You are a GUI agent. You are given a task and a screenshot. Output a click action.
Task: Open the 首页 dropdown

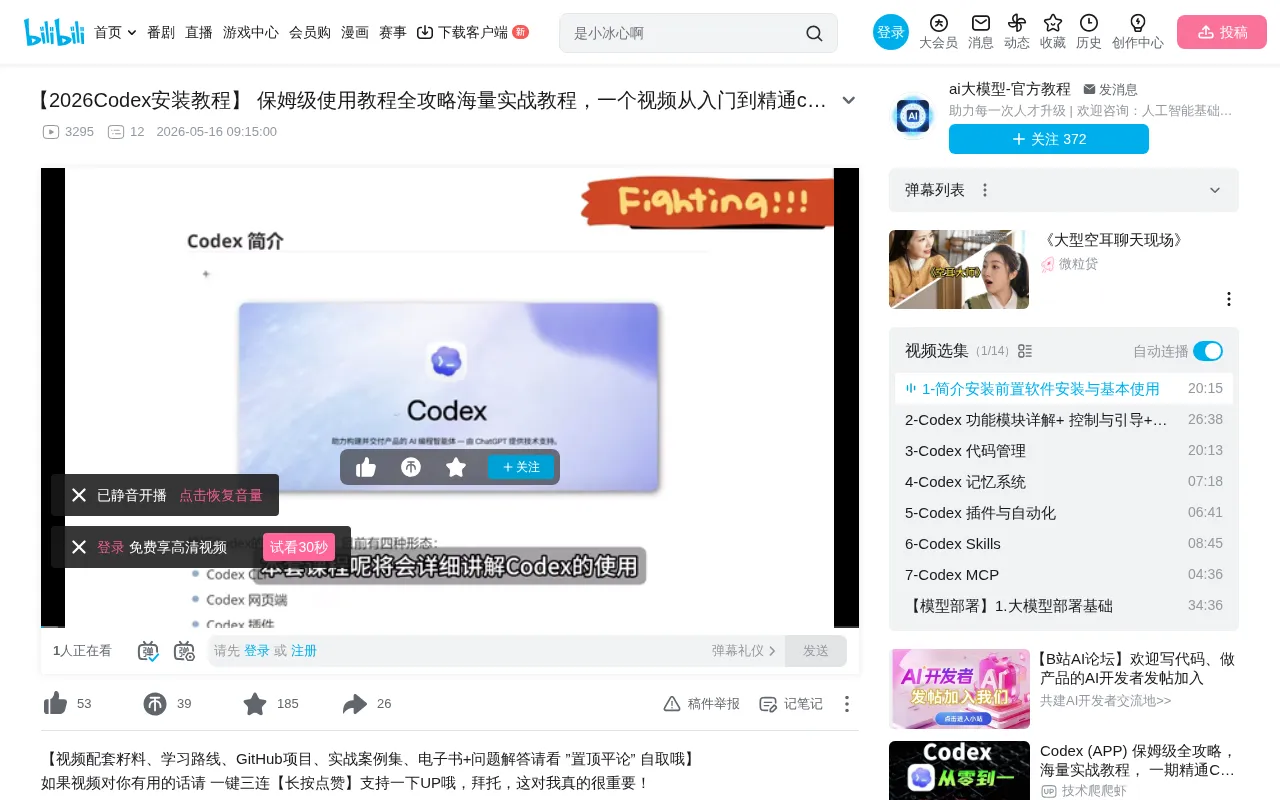click(115, 32)
